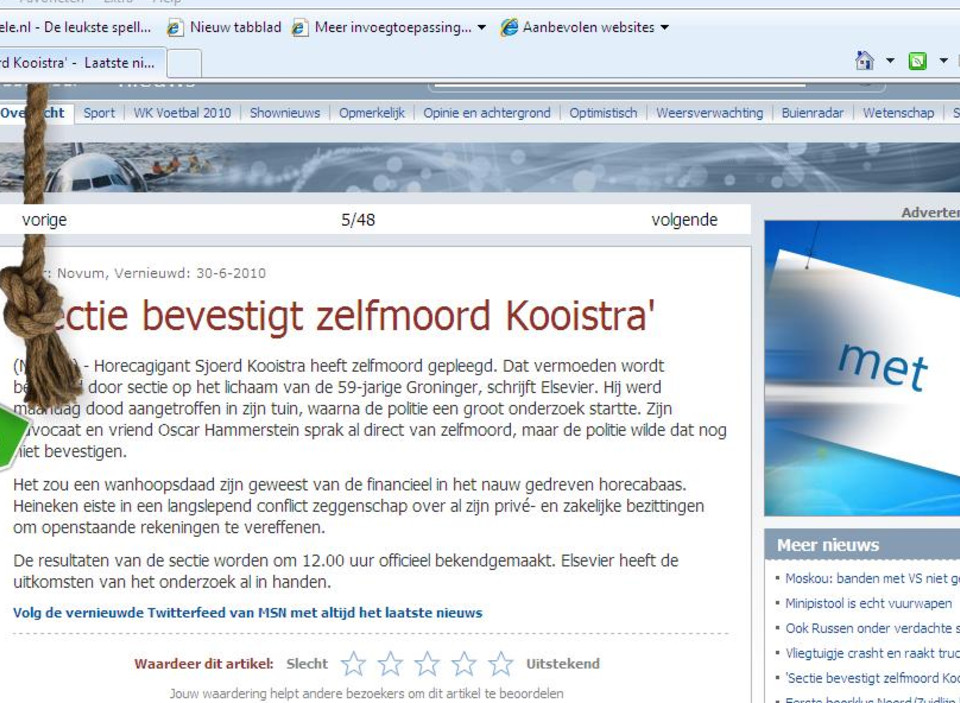Click the 'Novum, Vernieuwd: 30-6-2010' source line
The width and height of the screenshot is (960, 703).
point(162,273)
